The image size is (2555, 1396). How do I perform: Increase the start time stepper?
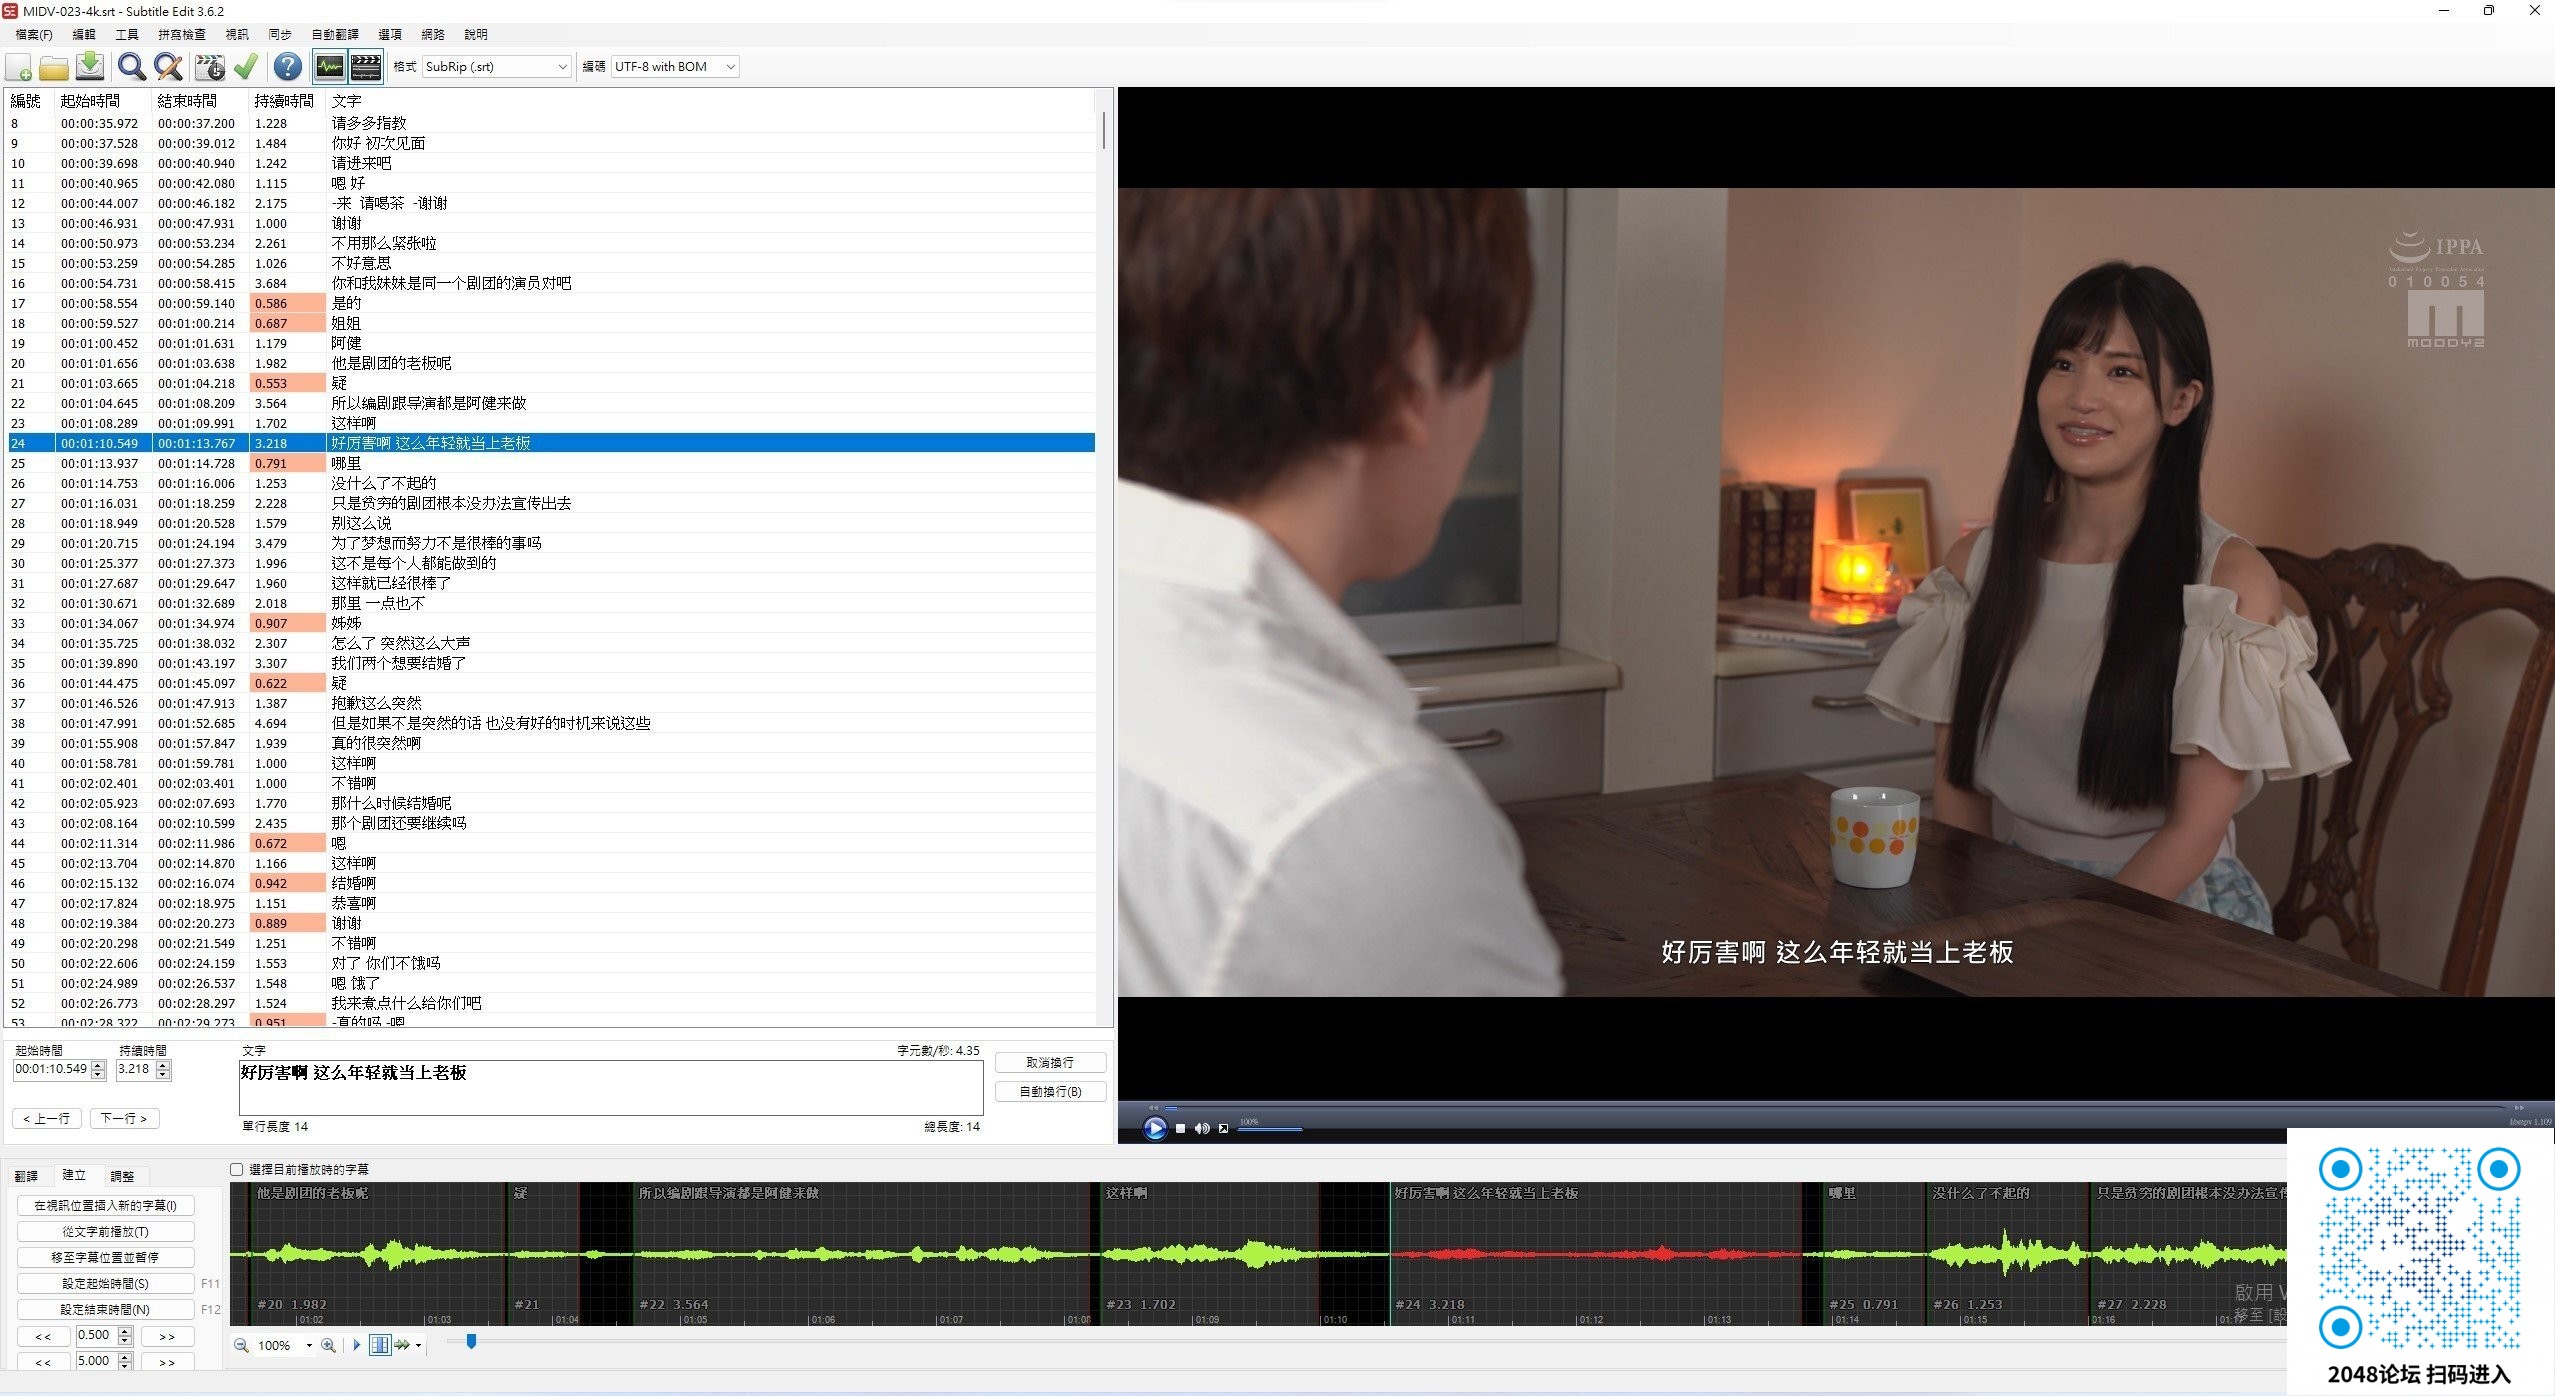point(98,1065)
